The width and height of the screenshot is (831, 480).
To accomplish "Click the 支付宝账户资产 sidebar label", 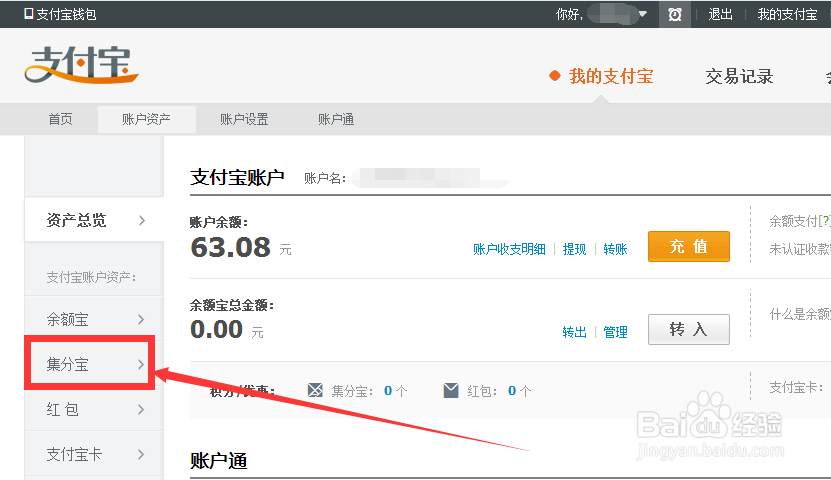I will click(x=91, y=277).
